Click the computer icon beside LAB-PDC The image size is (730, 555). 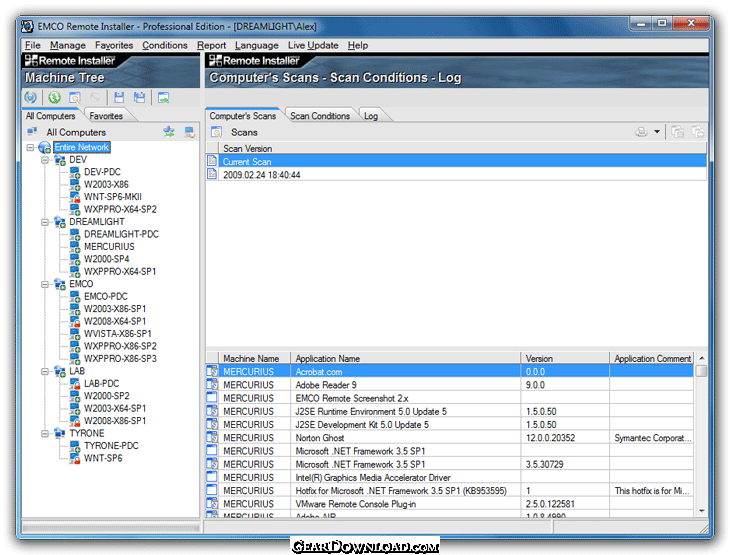[x=74, y=384]
